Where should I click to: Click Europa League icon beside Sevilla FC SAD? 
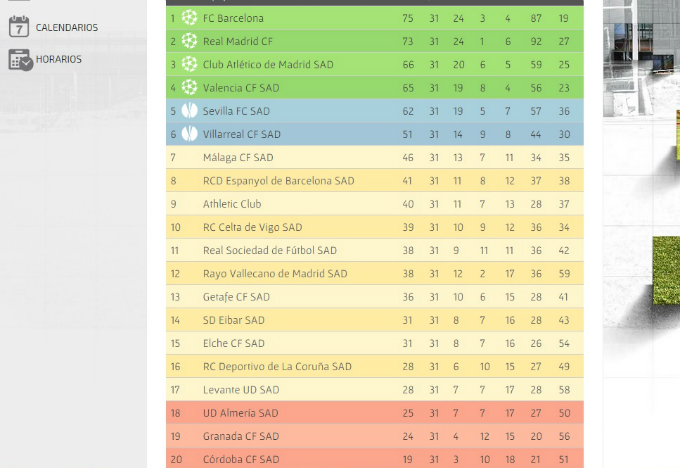189,111
